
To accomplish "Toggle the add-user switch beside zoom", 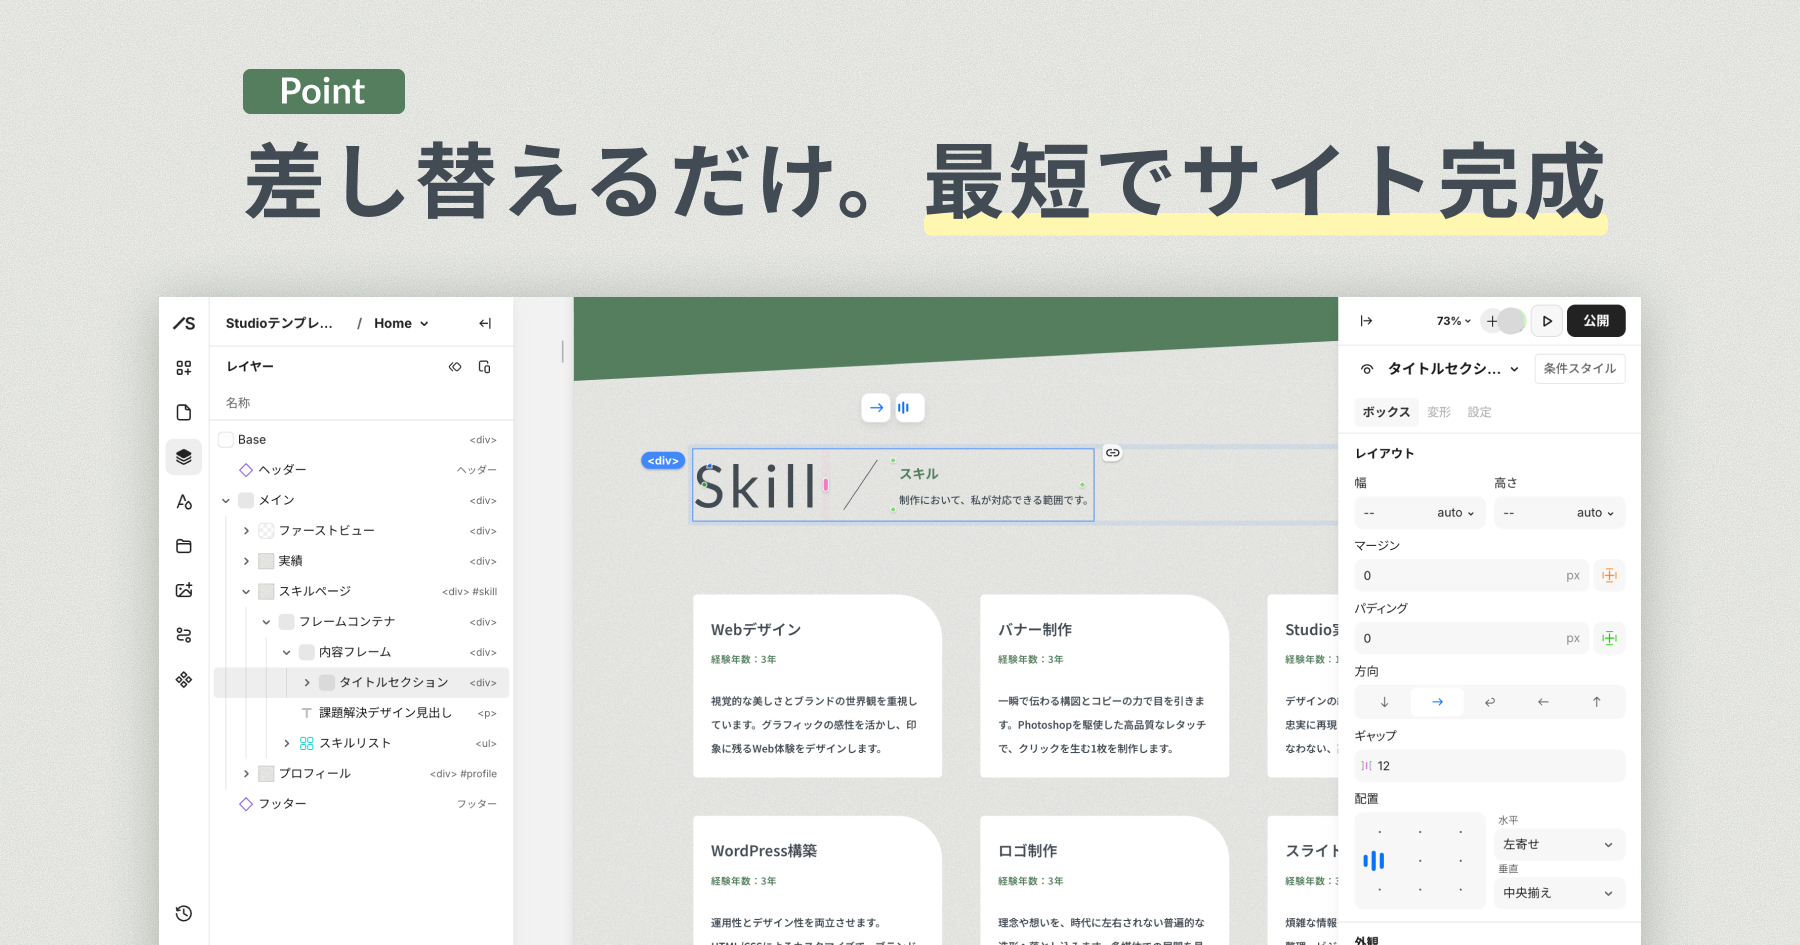I will click(x=1503, y=321).
